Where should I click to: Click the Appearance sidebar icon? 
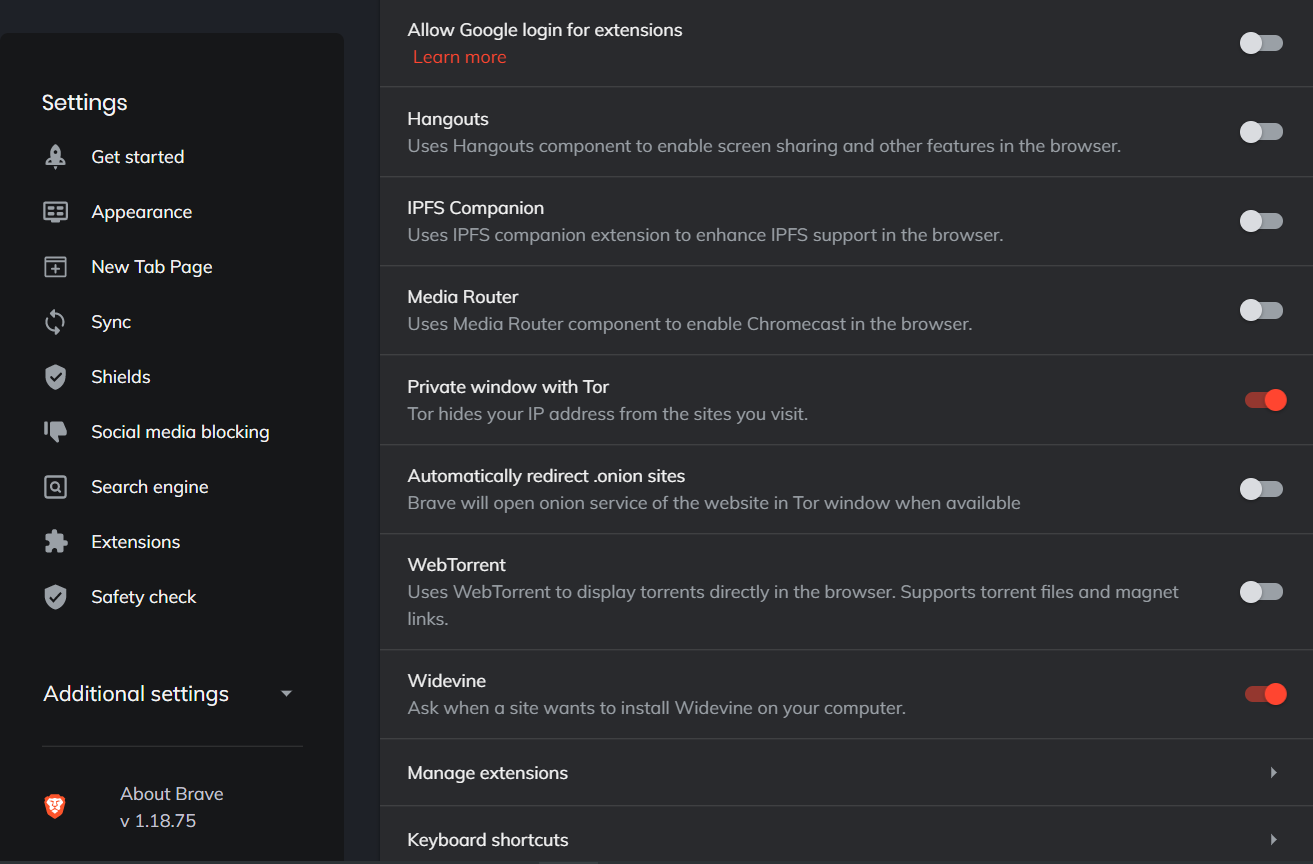click(56, 212)
